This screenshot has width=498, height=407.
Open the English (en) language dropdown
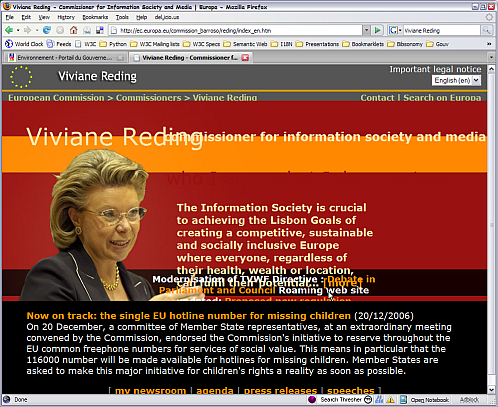click(x=456, y=80)
